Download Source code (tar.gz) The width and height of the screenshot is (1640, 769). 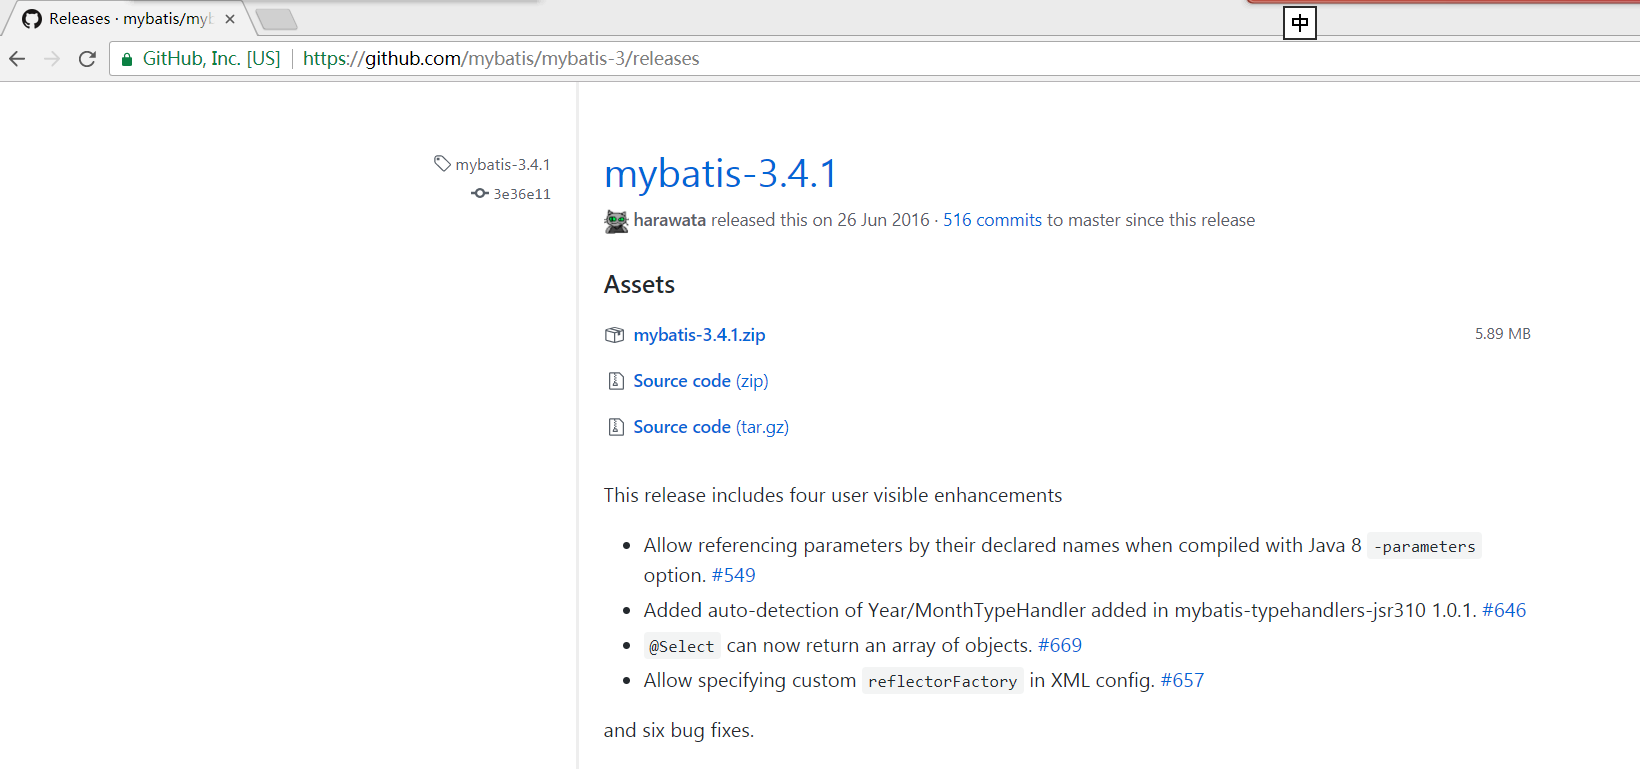click(711, 427)
